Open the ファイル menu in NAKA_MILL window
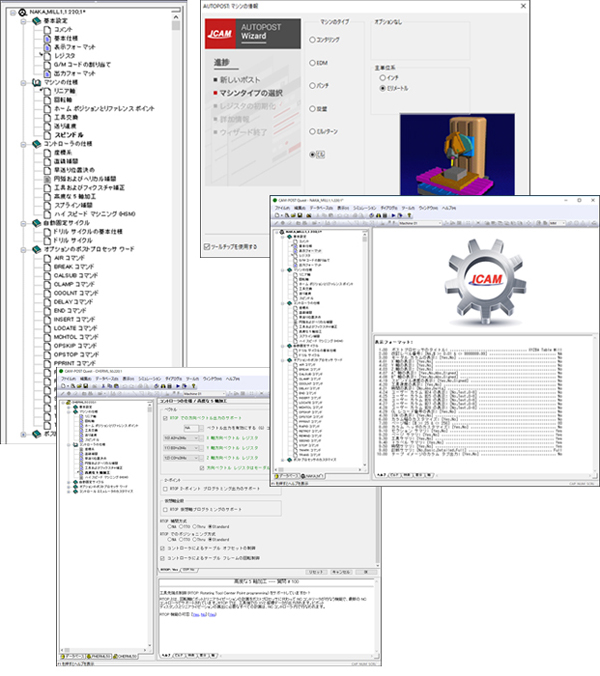 tap(286, 209)
